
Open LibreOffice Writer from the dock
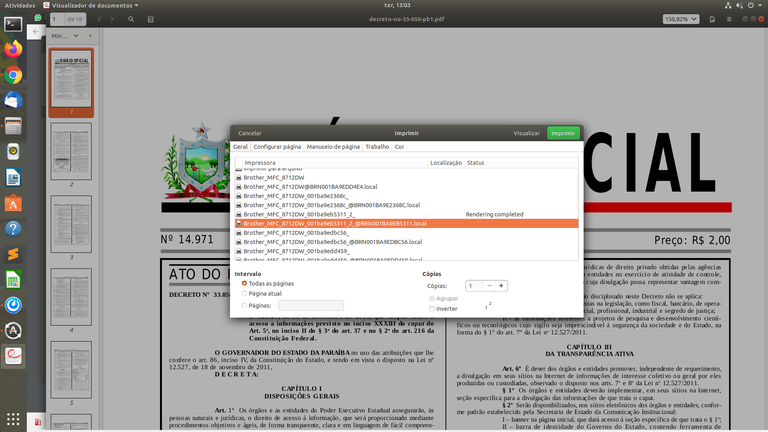(x=13, y=177)
